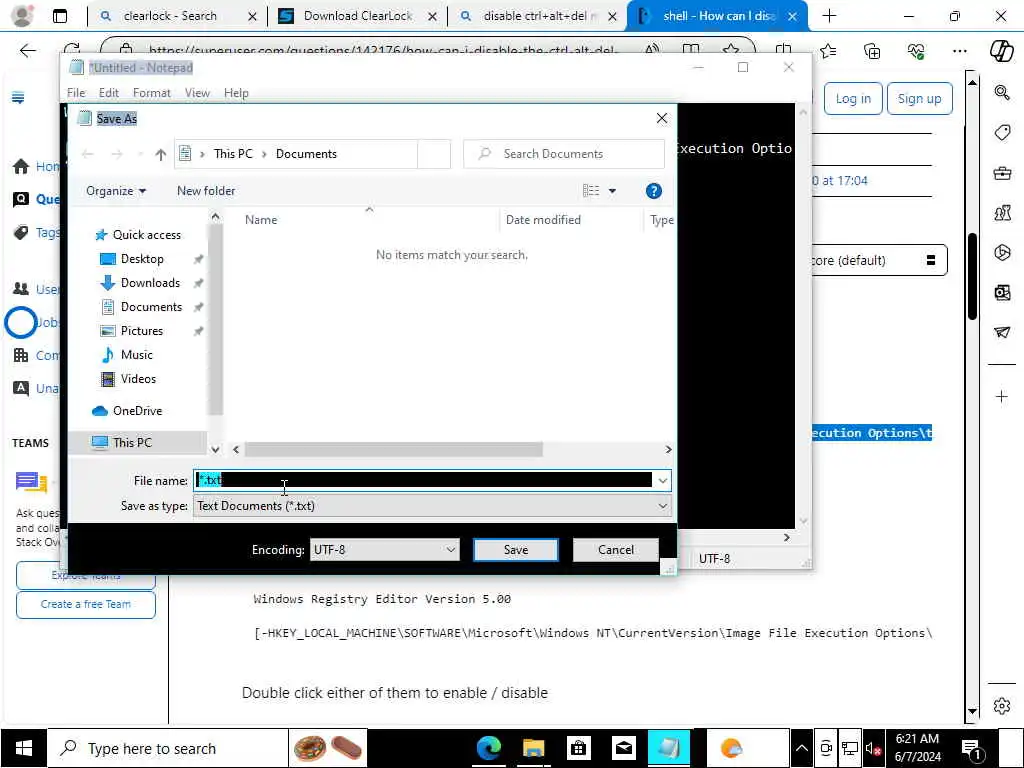Open Notepad's Format menu

click(152, 93)
